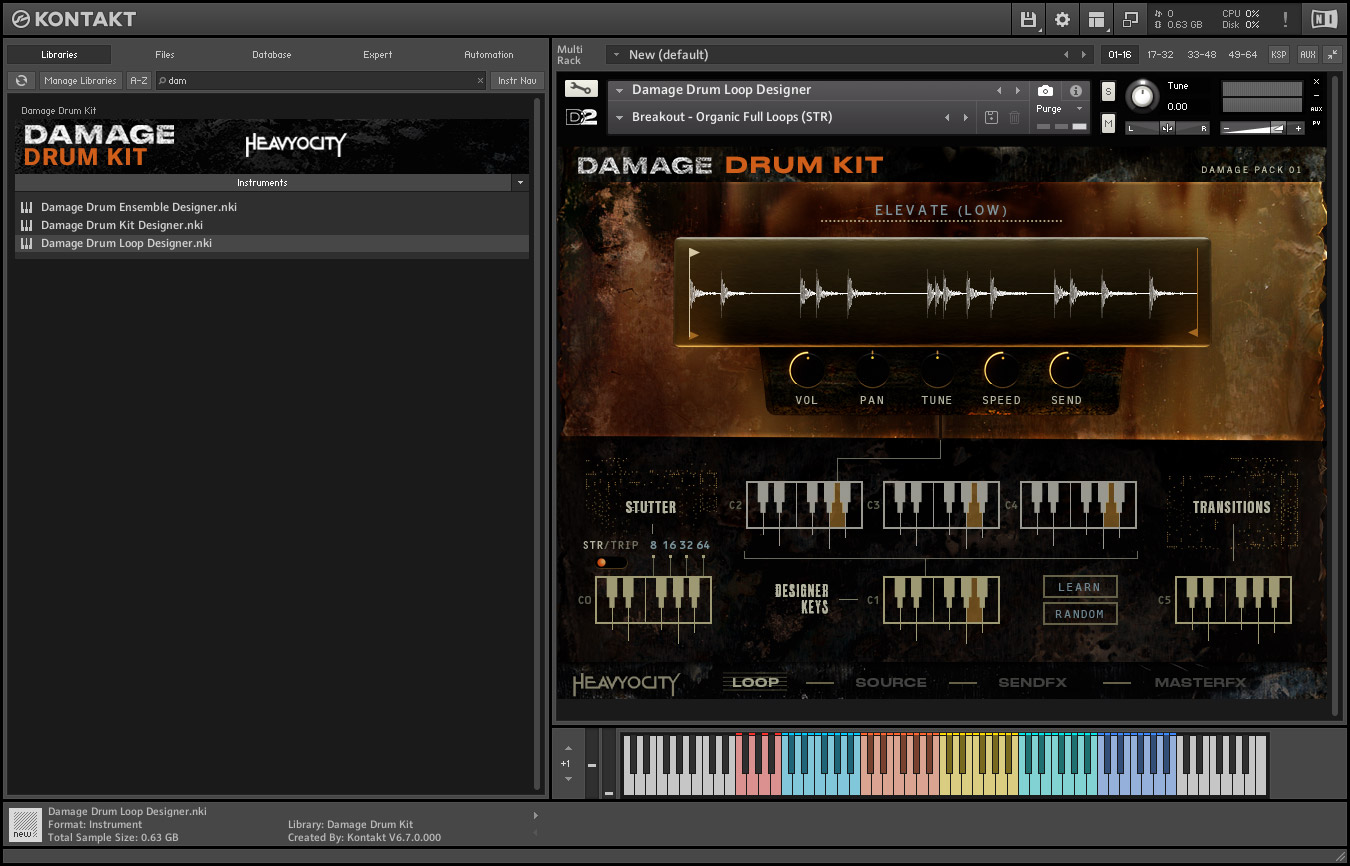1350x866 pixels.
Task: Flip the STR/TRIP stutter switch
Action: point(610,562)
